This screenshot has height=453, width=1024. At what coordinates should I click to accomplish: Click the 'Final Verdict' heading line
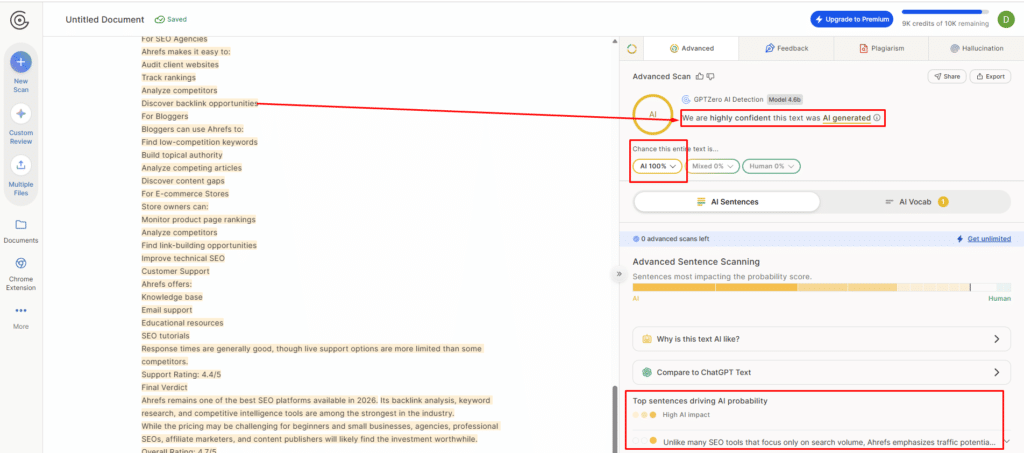click(x=165, y=388)
